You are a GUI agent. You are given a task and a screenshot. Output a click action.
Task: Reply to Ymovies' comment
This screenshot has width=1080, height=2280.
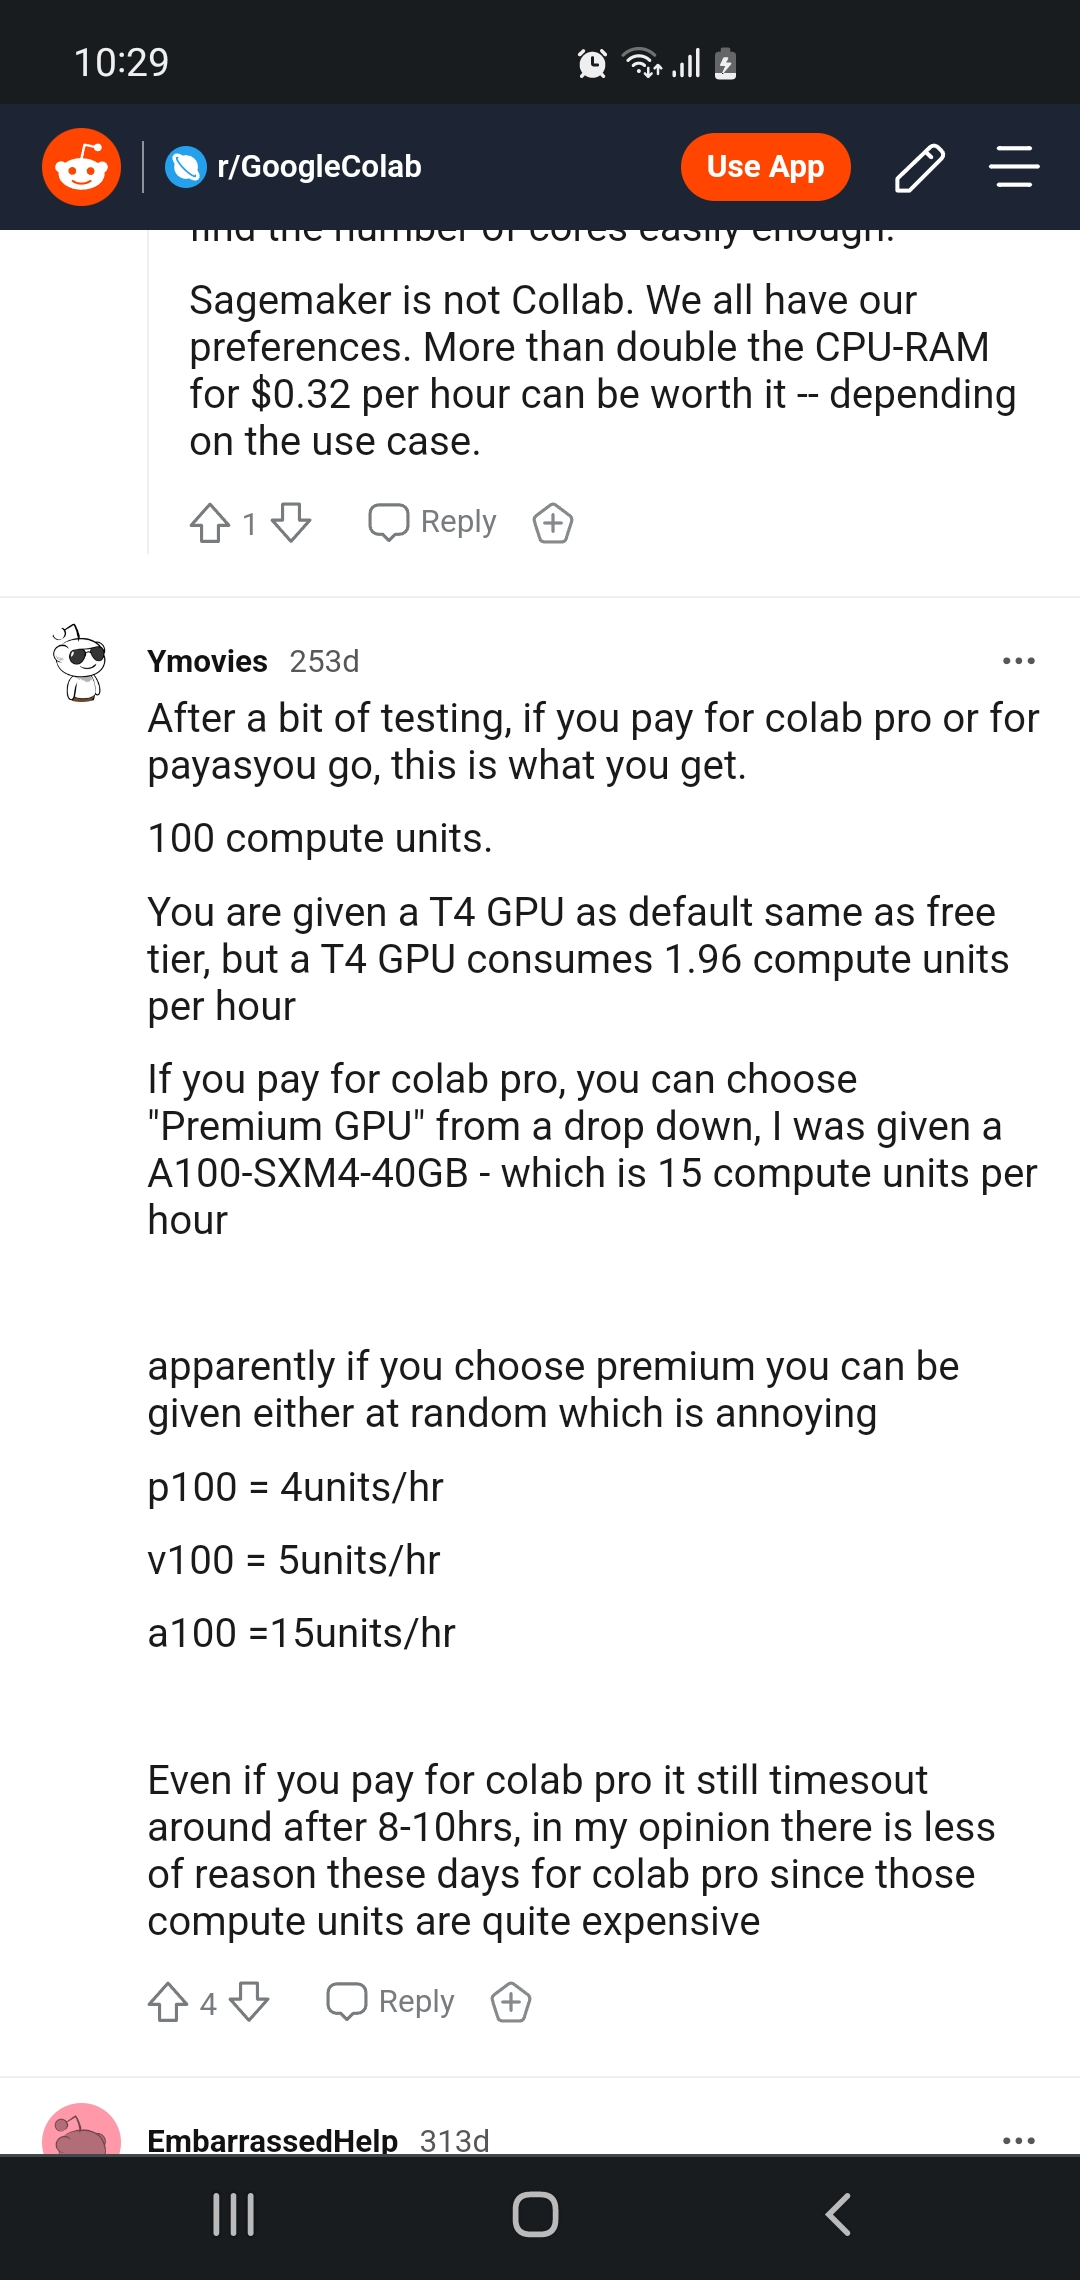(389, 2001)
